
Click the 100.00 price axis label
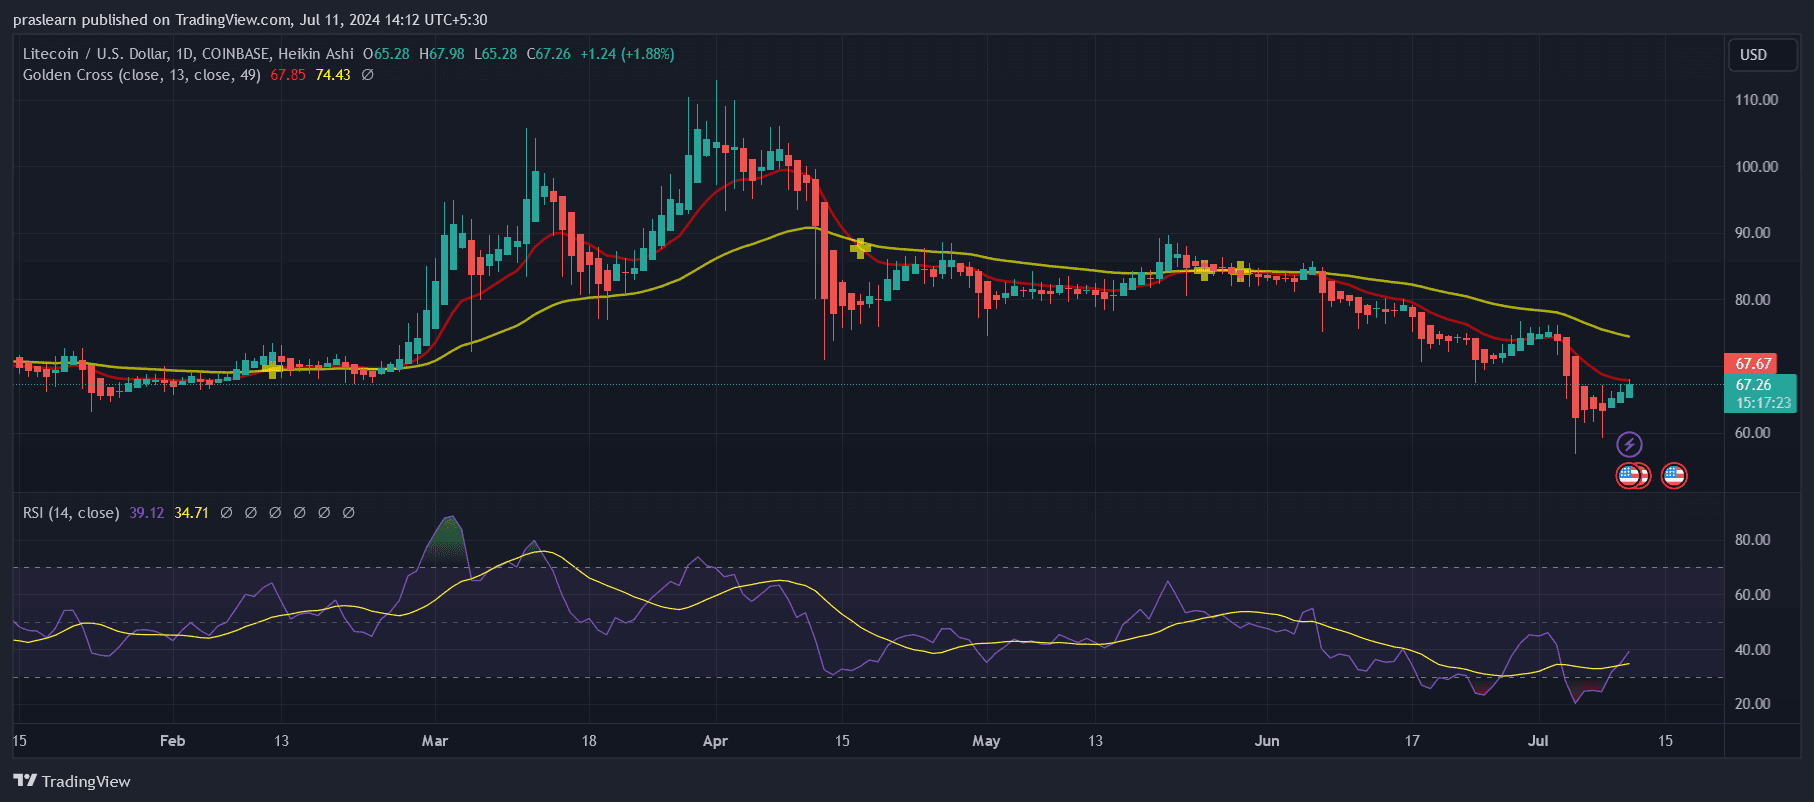point(1757,167)
